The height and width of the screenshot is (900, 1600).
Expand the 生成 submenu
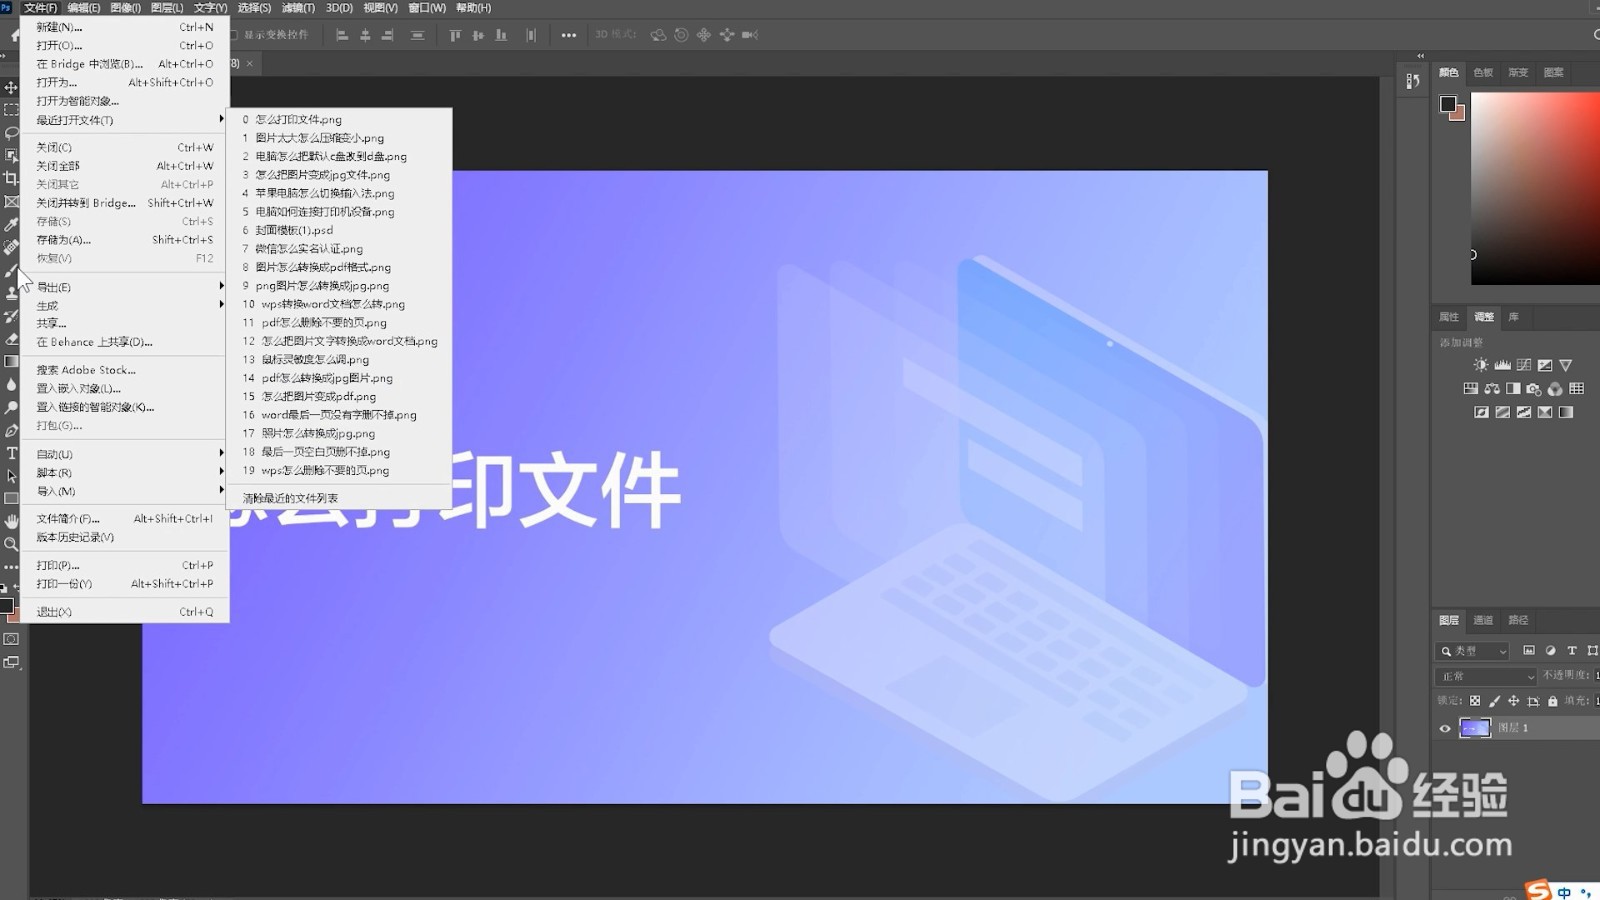tap(124, 305)
